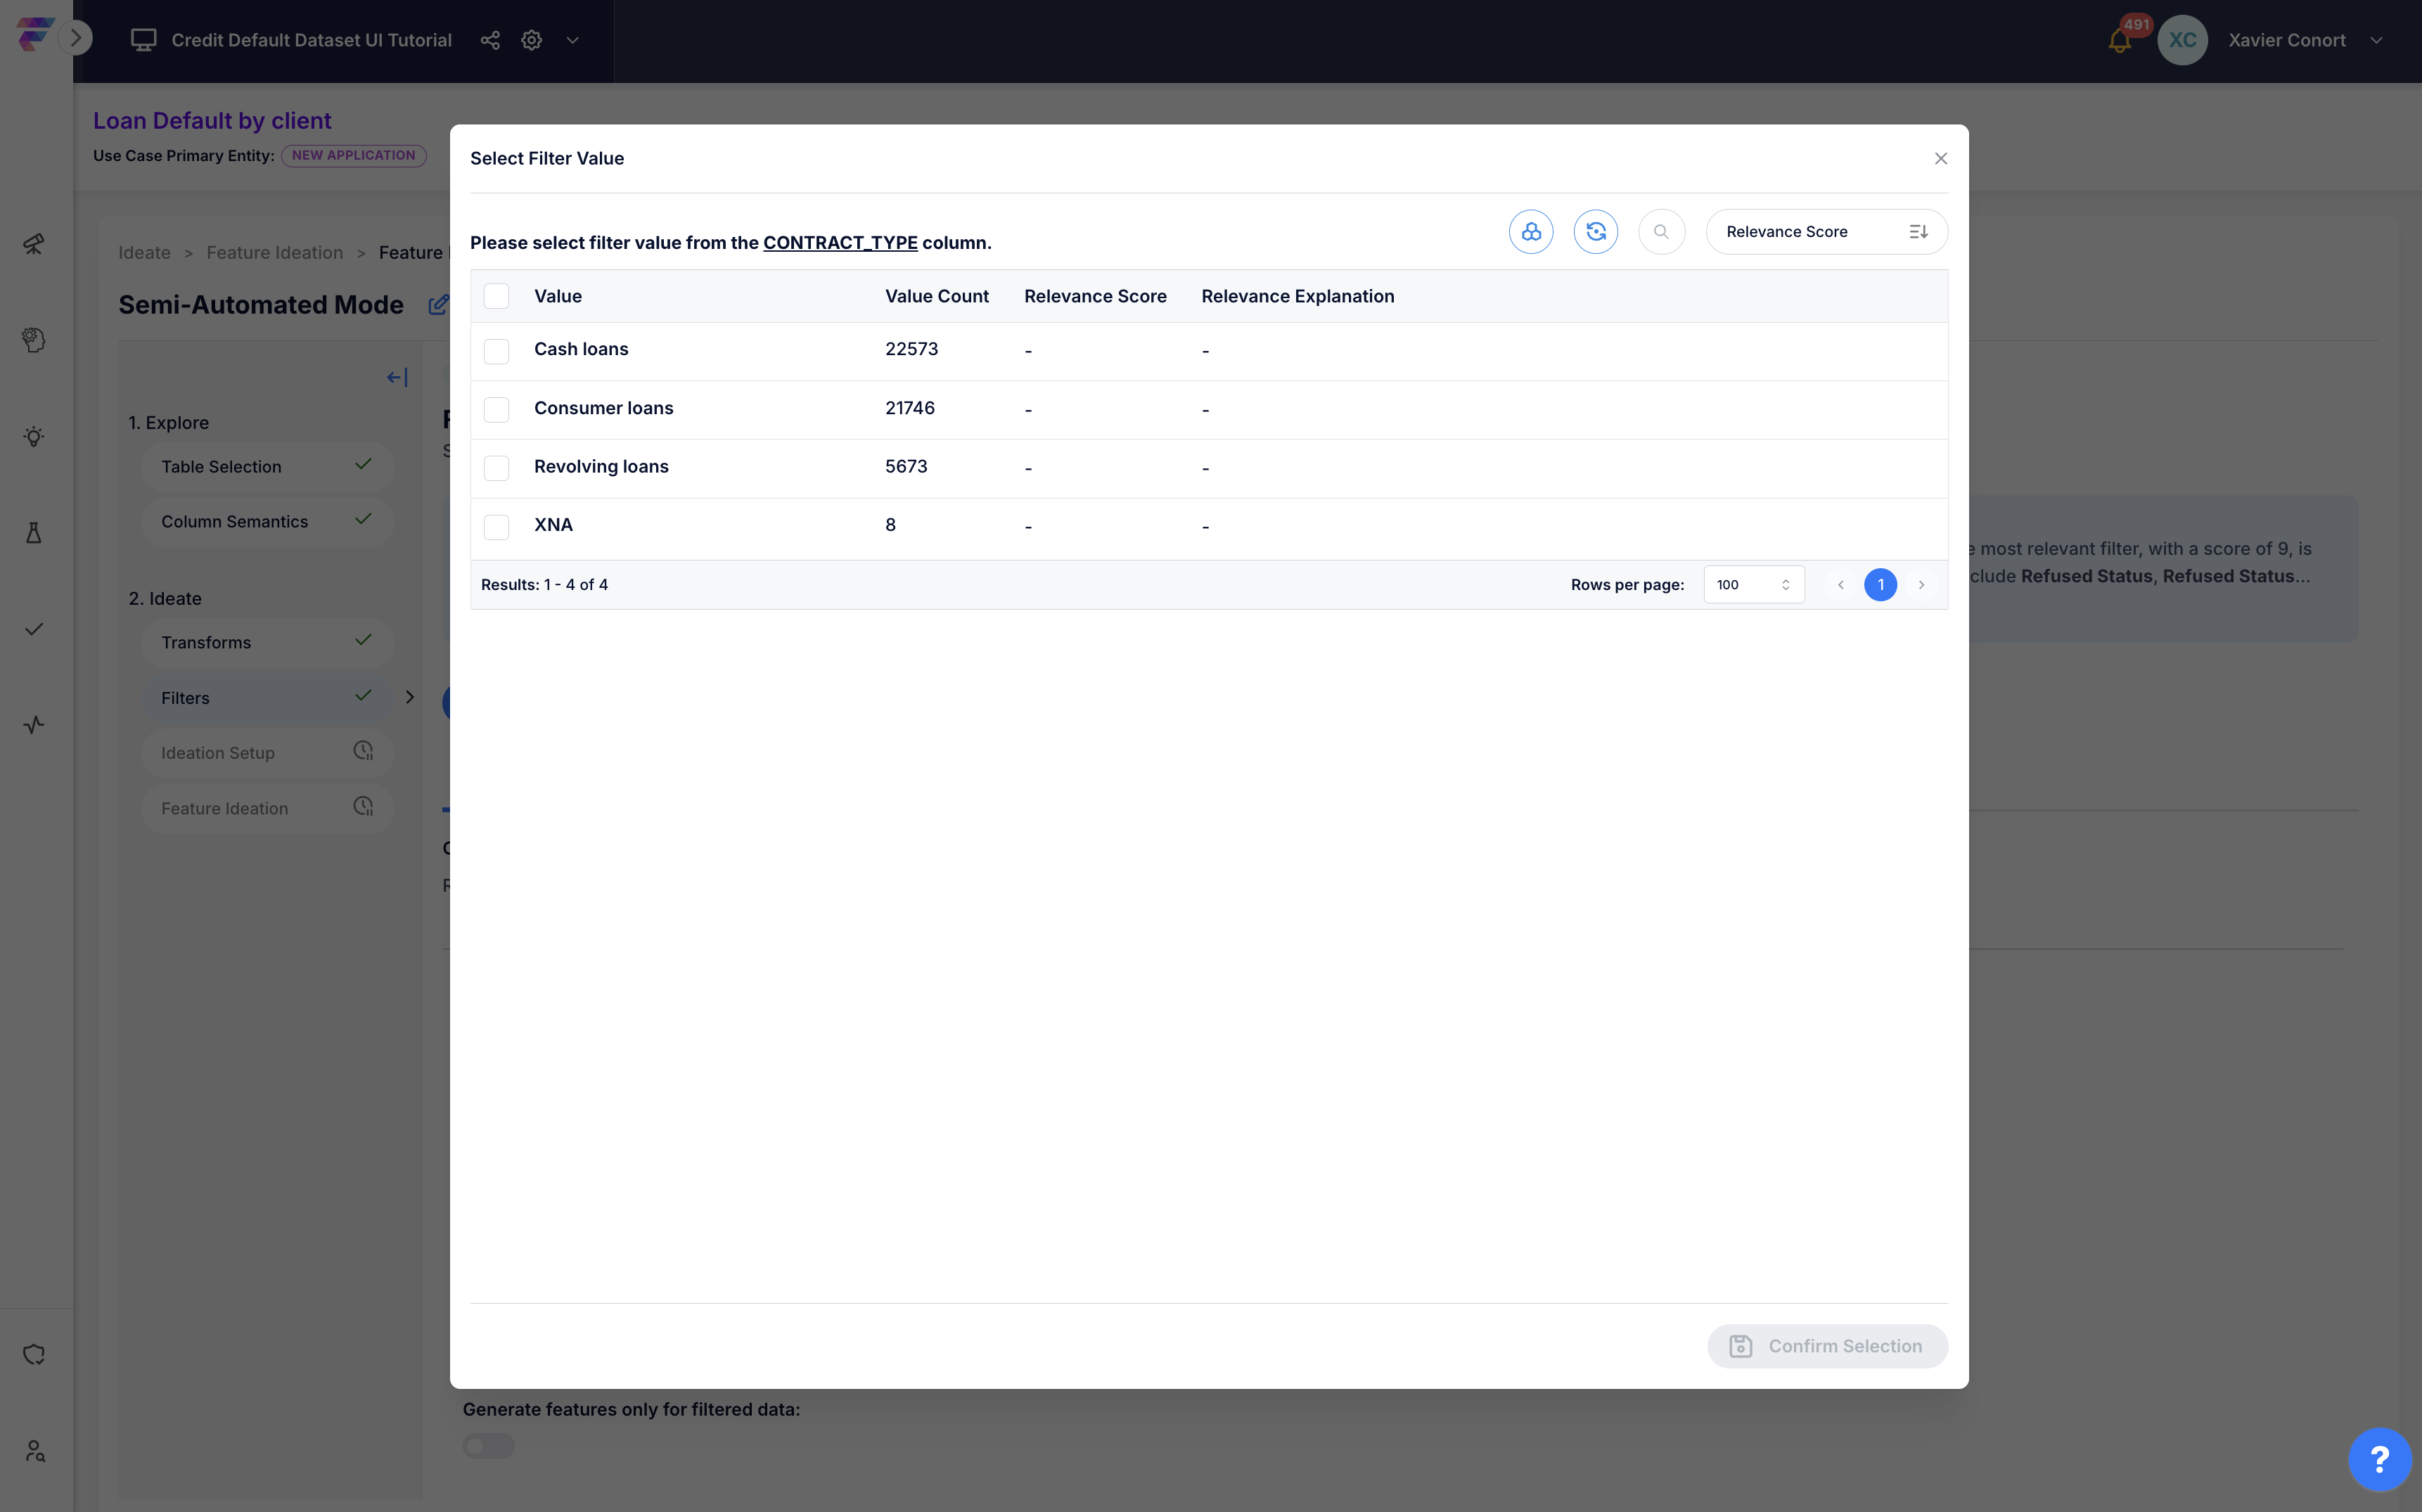Click the three-circles suggestion icon button
Screen dimensions: 2422x1512
click(1530, 232)
